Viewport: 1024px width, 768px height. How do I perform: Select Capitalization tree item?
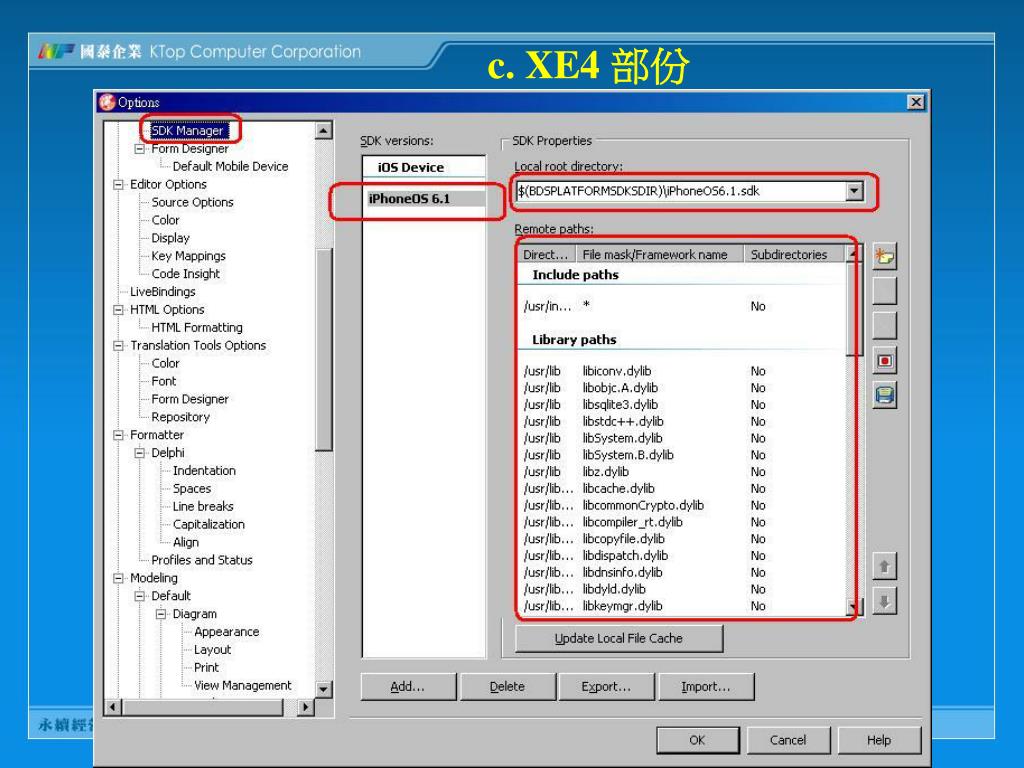208,524
